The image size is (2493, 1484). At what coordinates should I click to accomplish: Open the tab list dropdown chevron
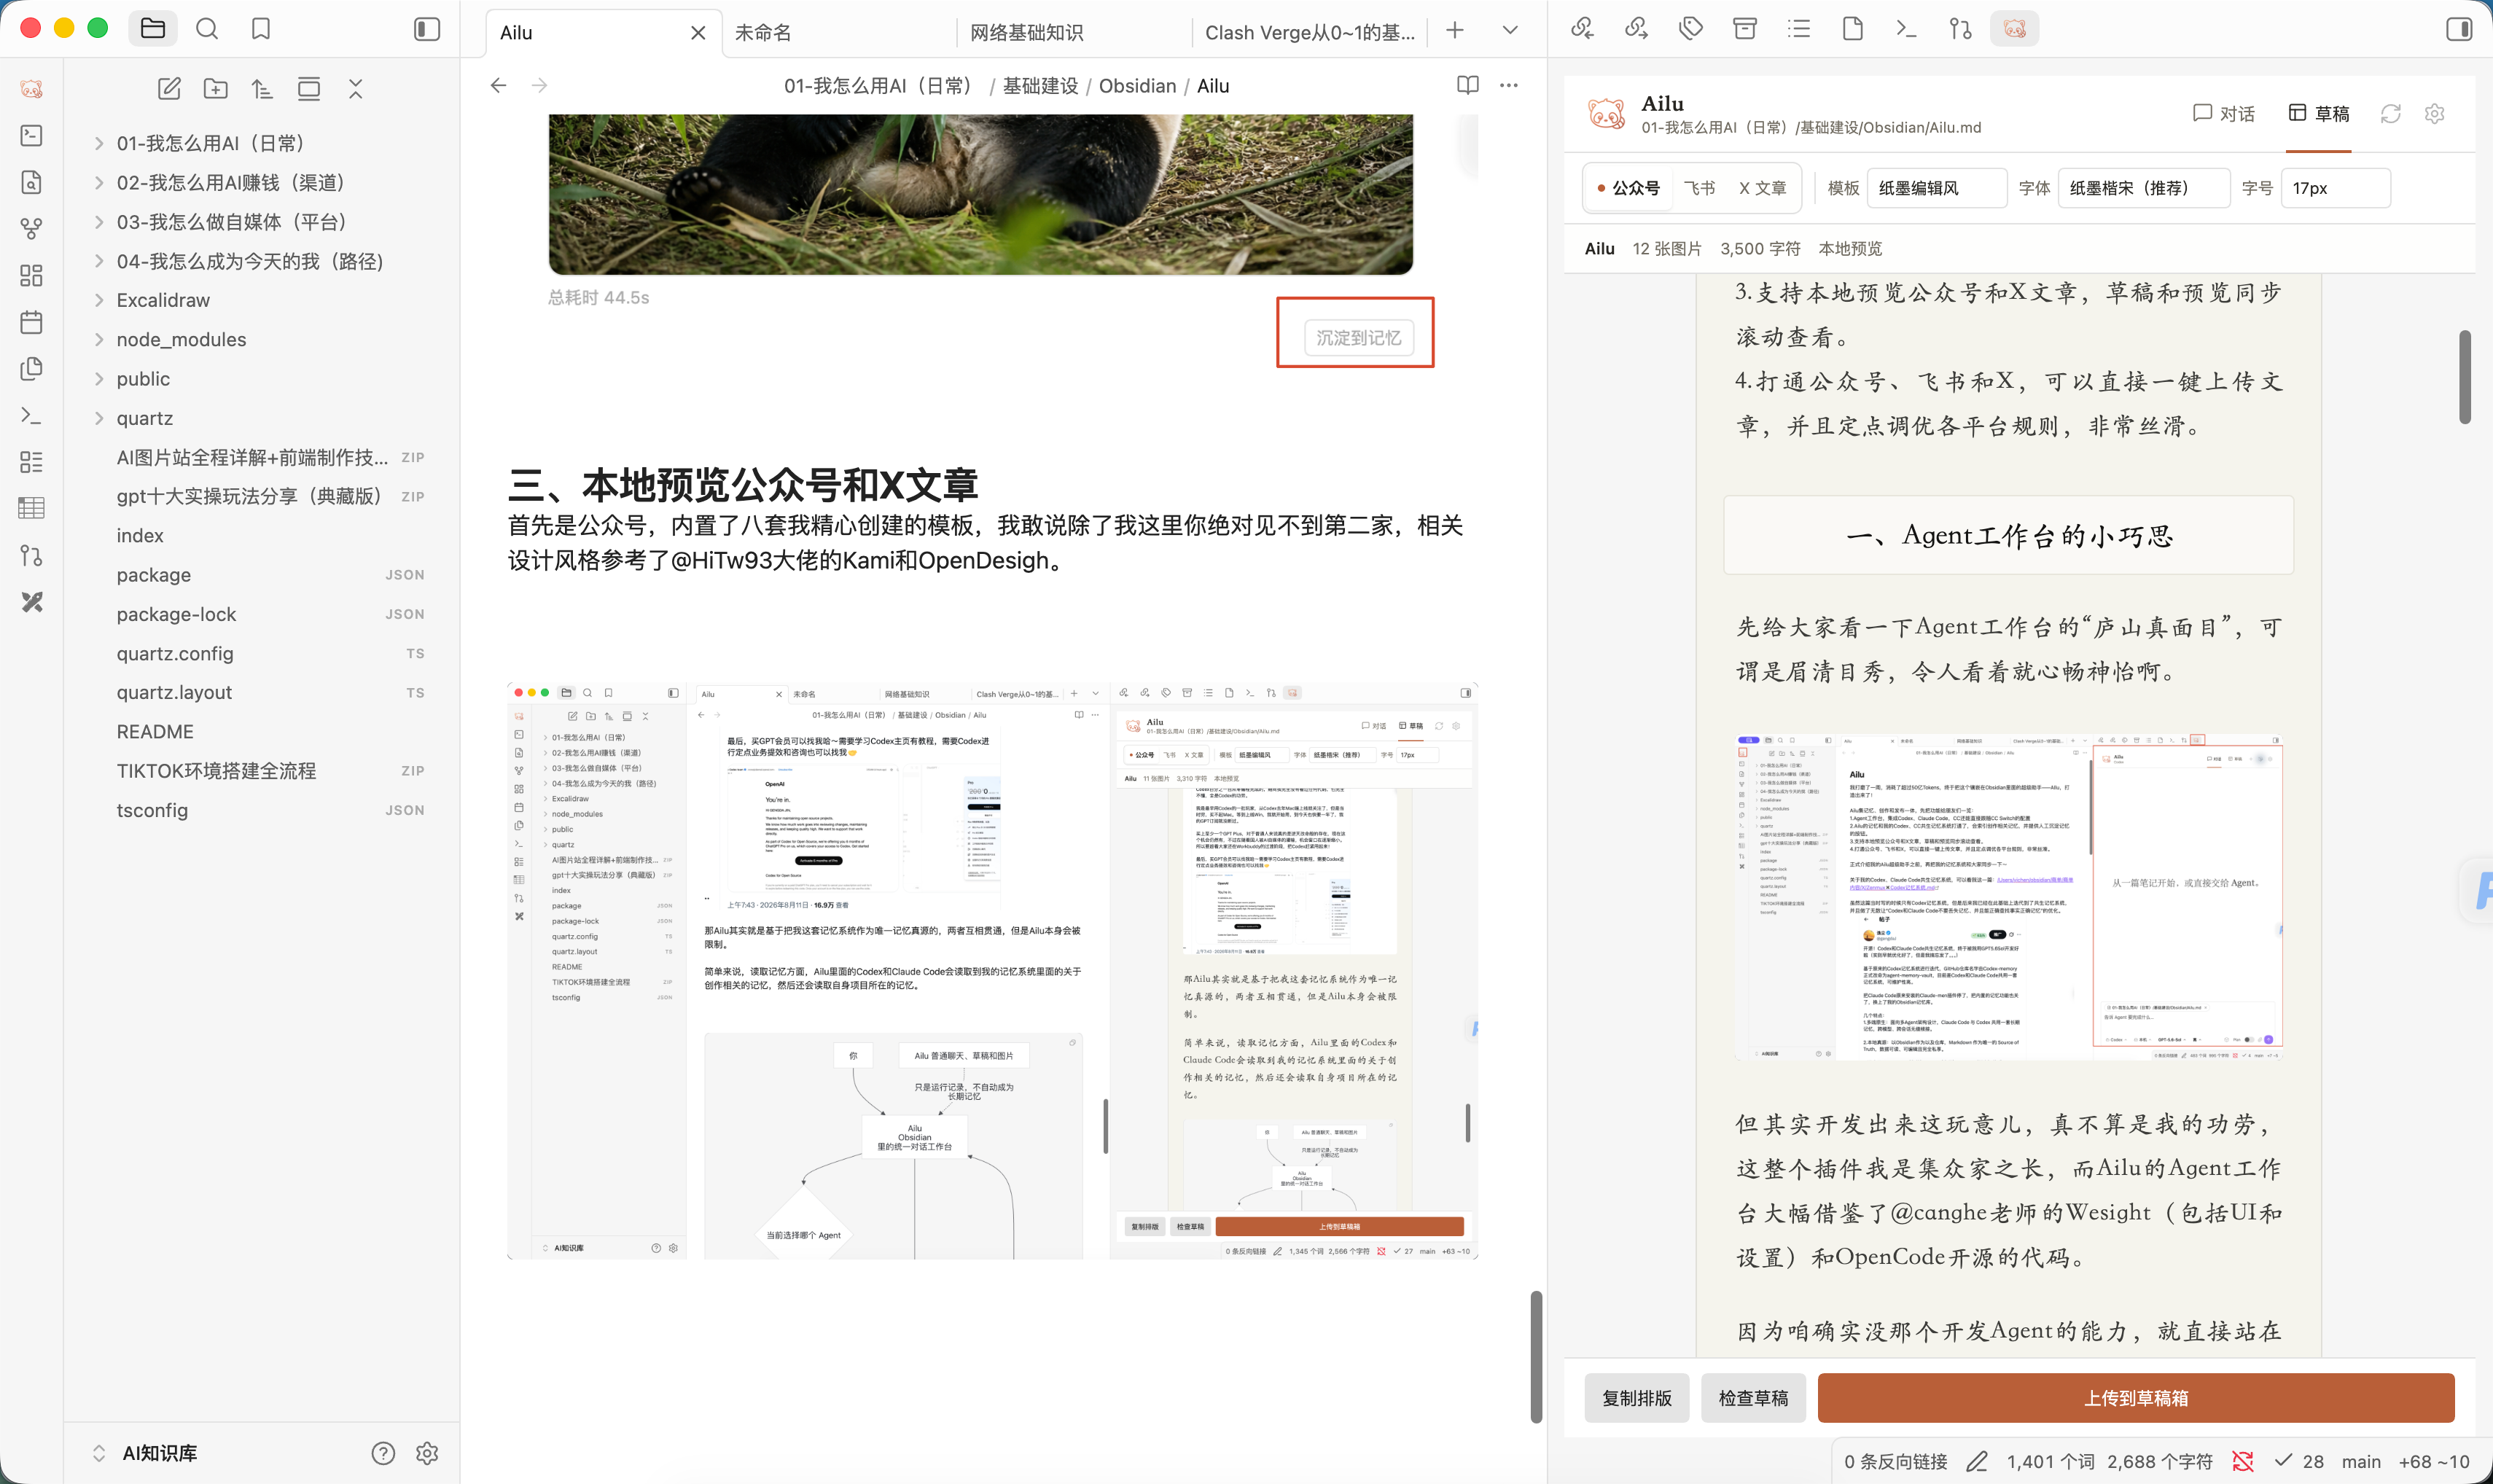(1510, 30)
